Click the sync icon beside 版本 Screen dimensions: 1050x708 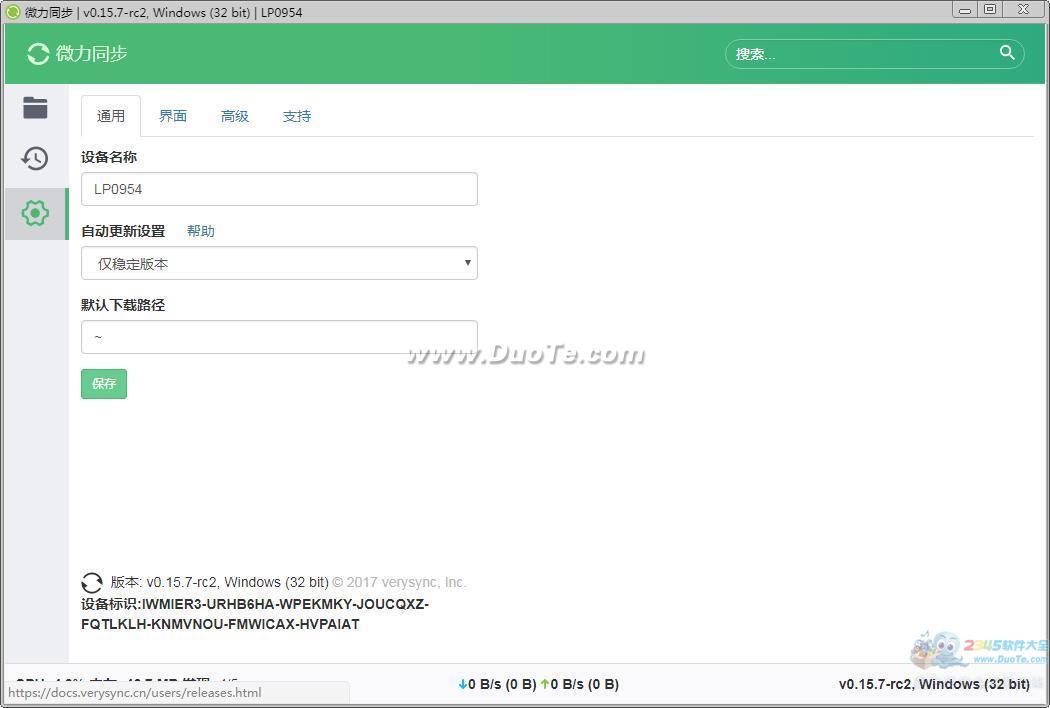point(92,582)
